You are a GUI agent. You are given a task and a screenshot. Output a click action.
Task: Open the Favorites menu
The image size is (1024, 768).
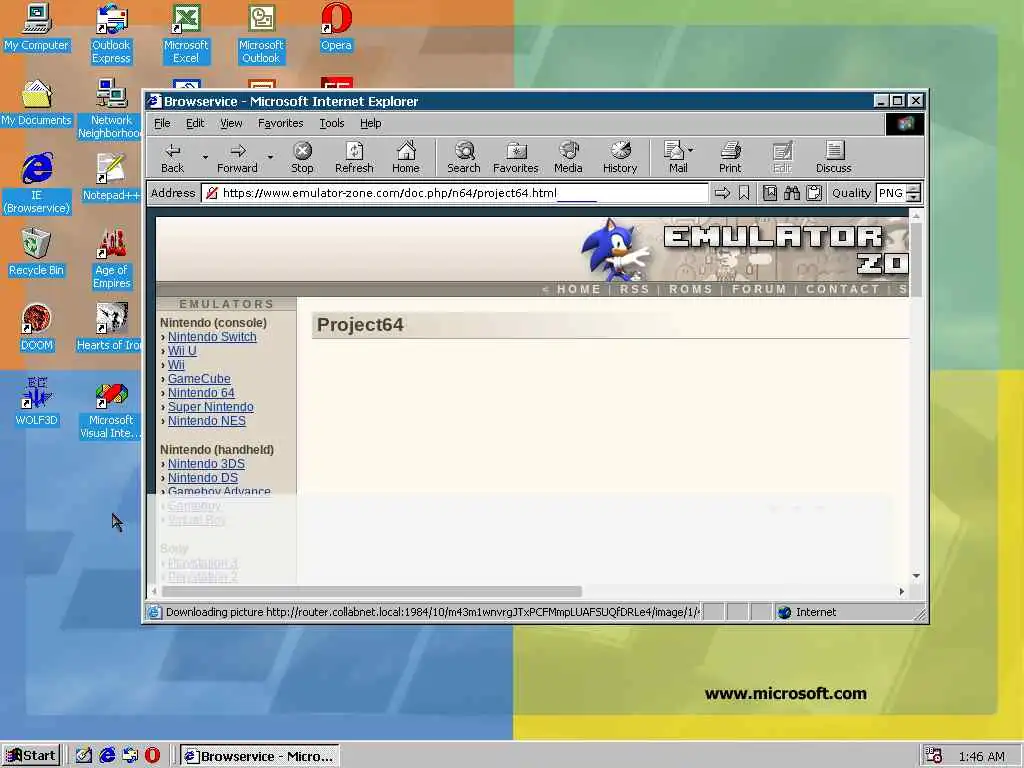[x=280, y=123]
